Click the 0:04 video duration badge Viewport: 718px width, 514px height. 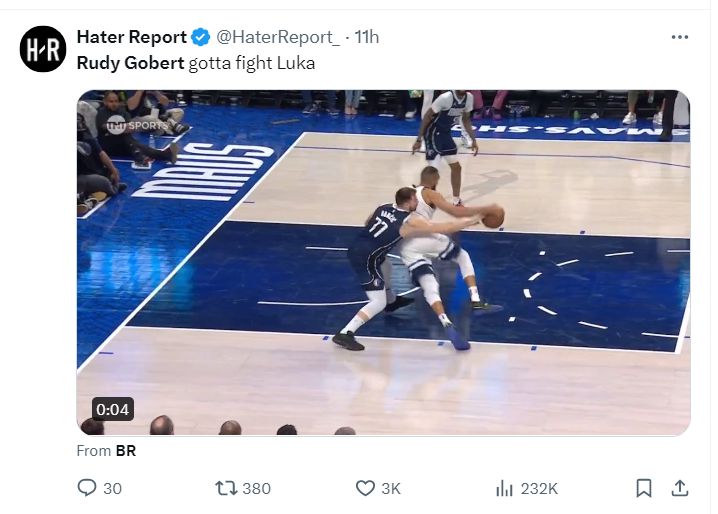point(112,409)
